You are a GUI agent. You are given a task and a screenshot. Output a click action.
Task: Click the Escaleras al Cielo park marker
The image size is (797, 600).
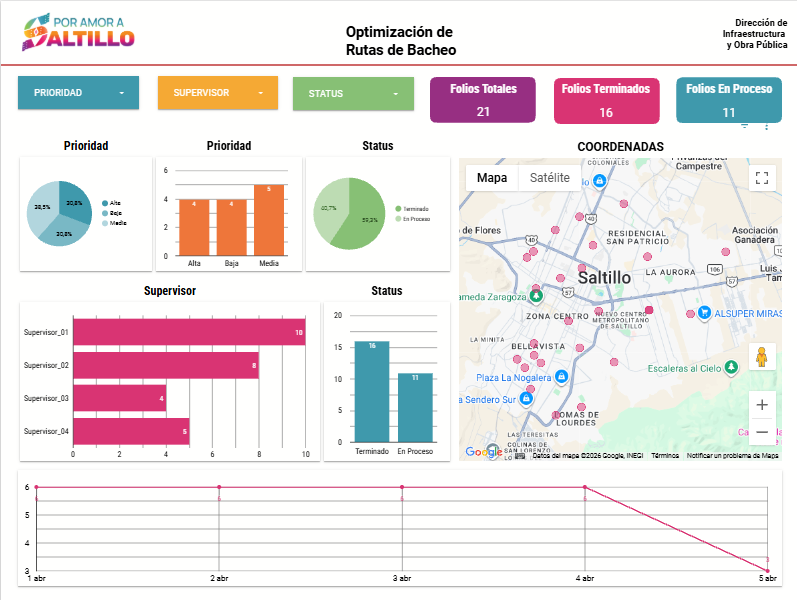pyautogui.click(x=731, y=367)
